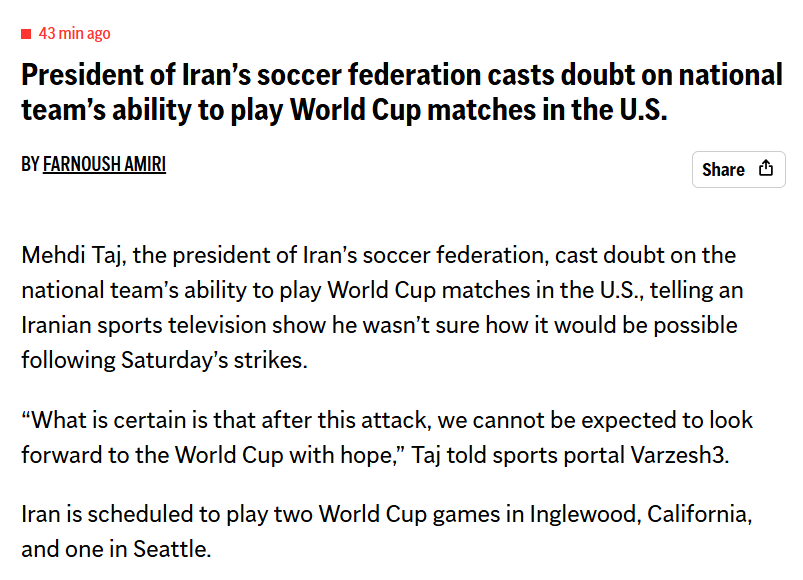Click the "BY" byline label
Viewport: 803px width, 580px height.
30,164
